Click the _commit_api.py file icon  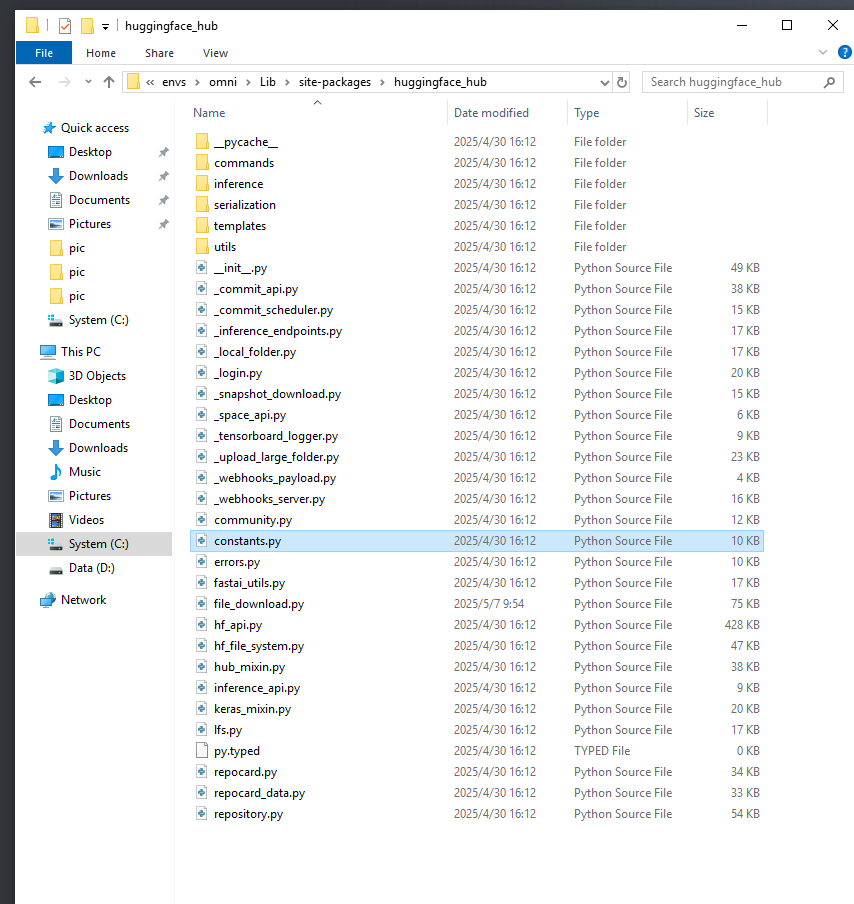(202, 289)
